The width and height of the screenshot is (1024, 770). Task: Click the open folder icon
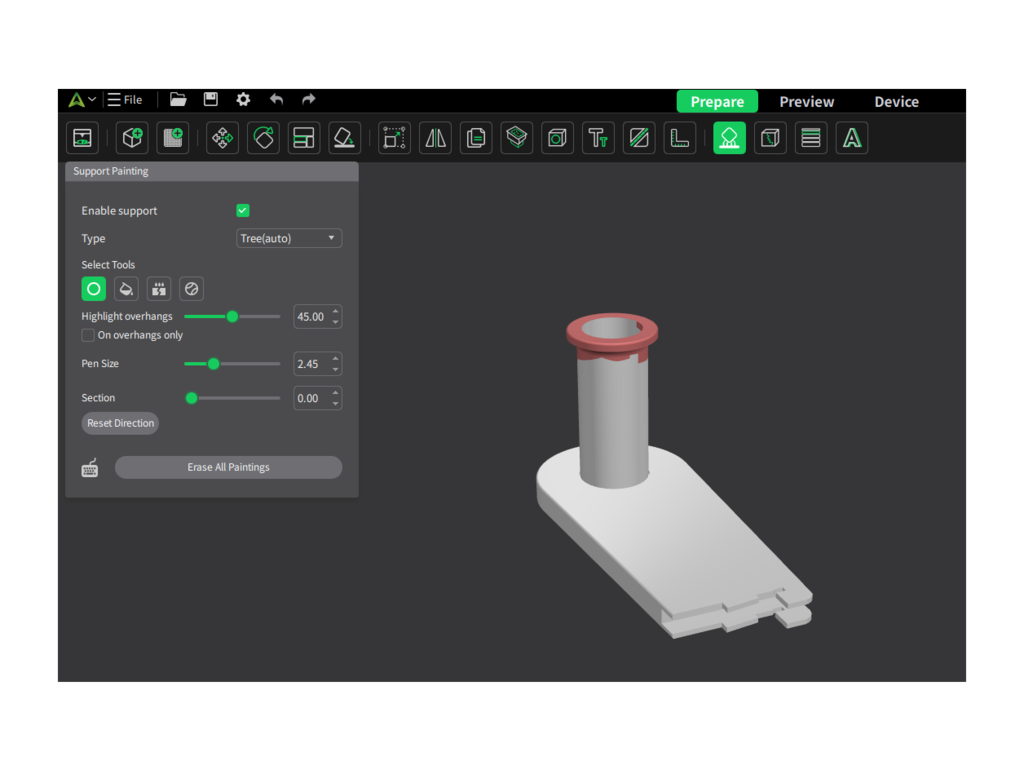pyautogui.click(x=178, y=99)
